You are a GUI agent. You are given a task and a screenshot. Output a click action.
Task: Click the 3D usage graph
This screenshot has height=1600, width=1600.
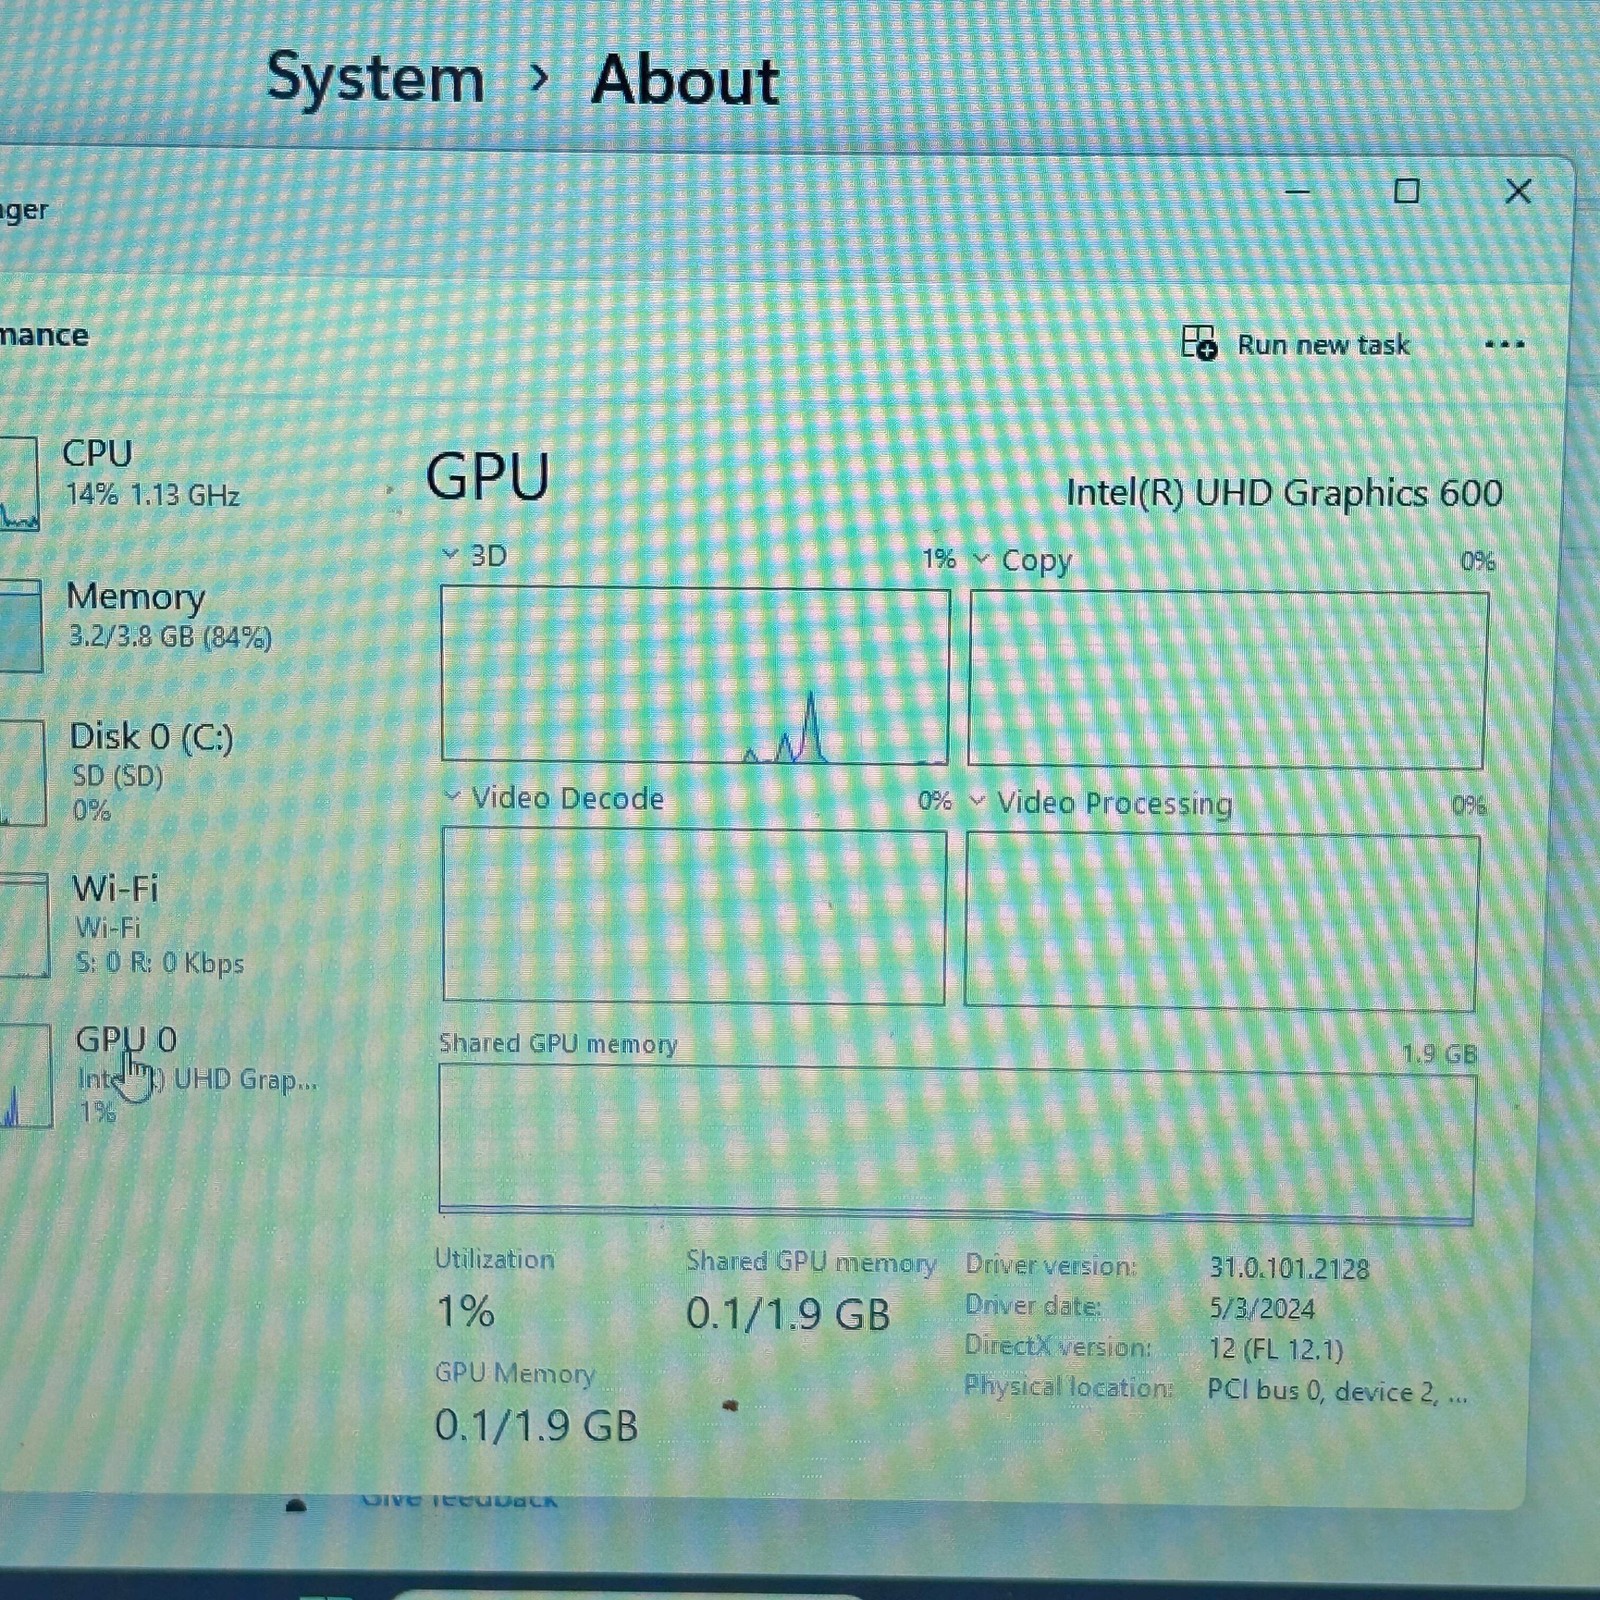point(695,676)
